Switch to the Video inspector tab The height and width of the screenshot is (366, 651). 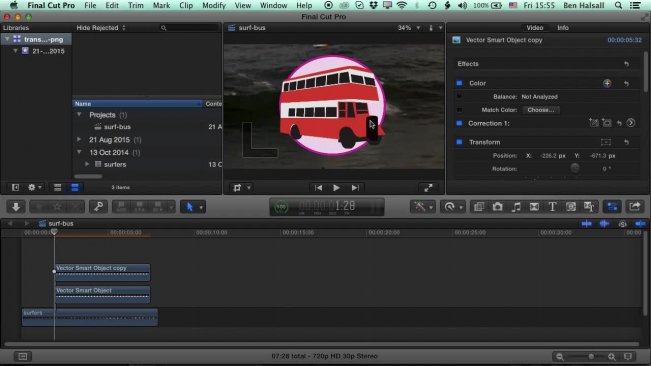point(535,28)
